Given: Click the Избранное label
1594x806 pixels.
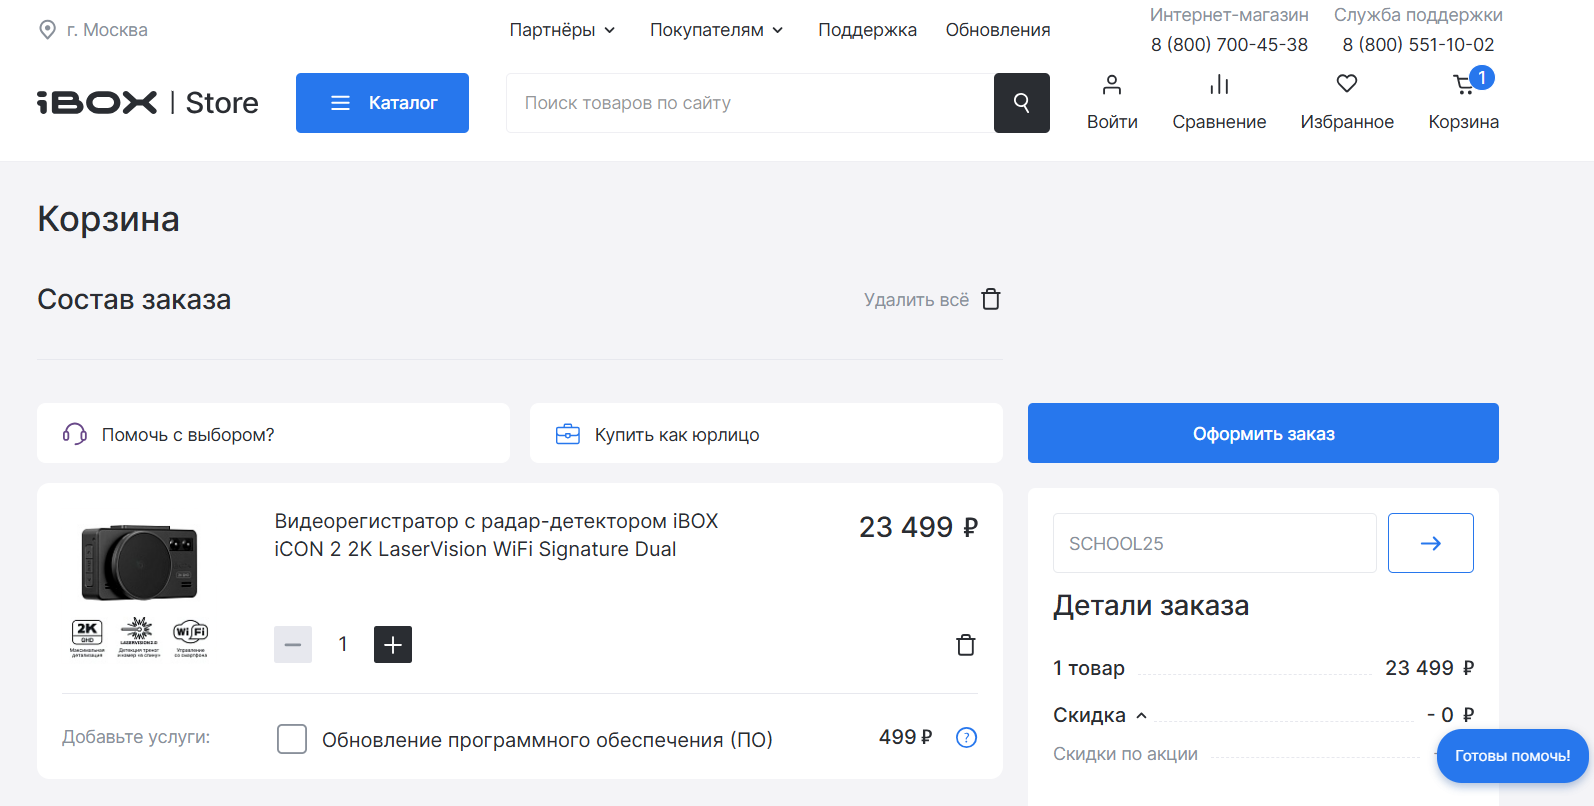Looking at the screenshot, I should click(1347, 122).
